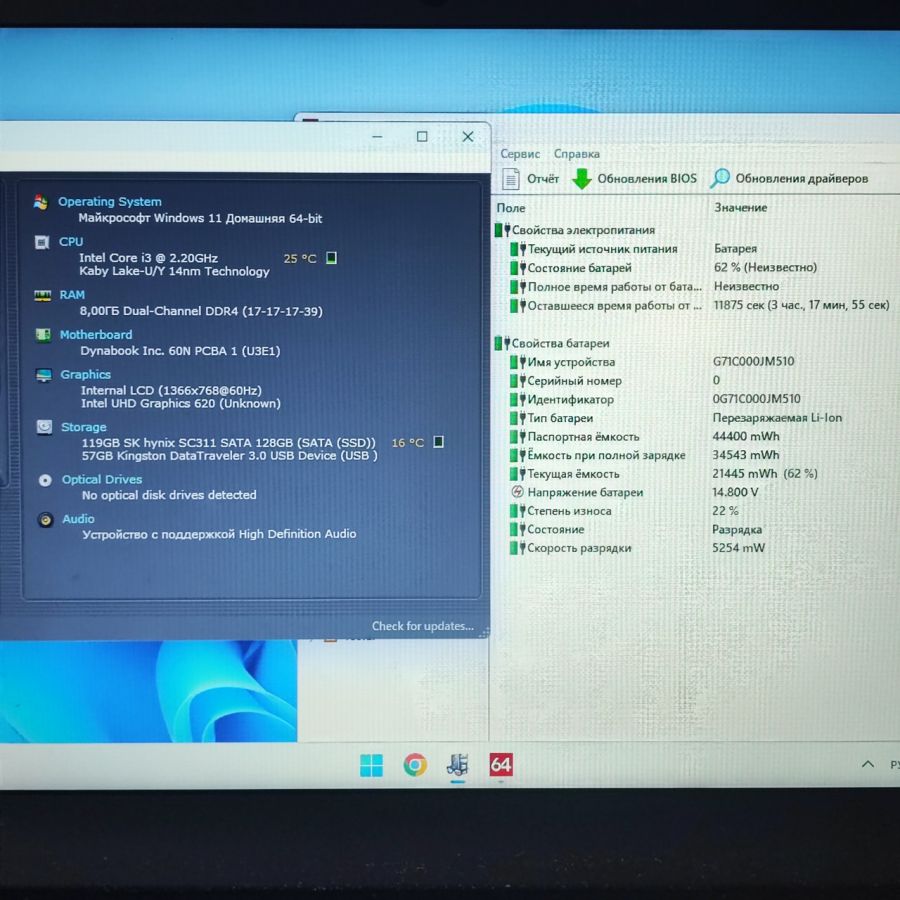Click the storage temperature indicator icon
Viewport: 900px width, 900px height.
438,442
